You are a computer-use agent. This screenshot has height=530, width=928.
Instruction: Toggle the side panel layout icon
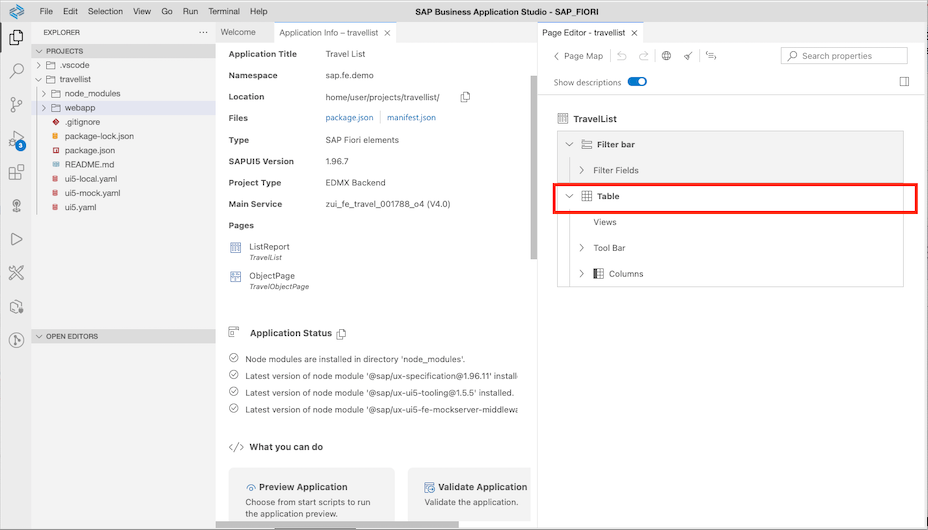coord(904,82)
